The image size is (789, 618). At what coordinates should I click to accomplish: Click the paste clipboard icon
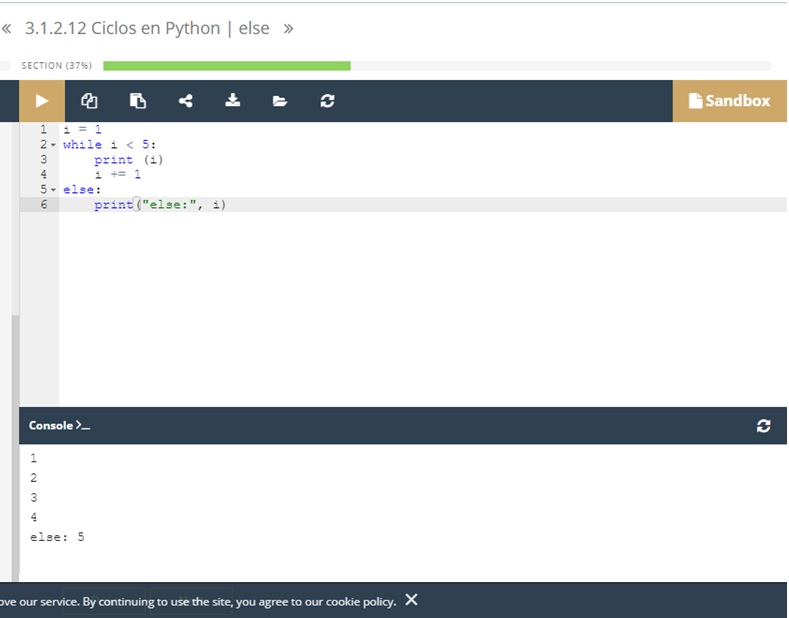(138, 101)
